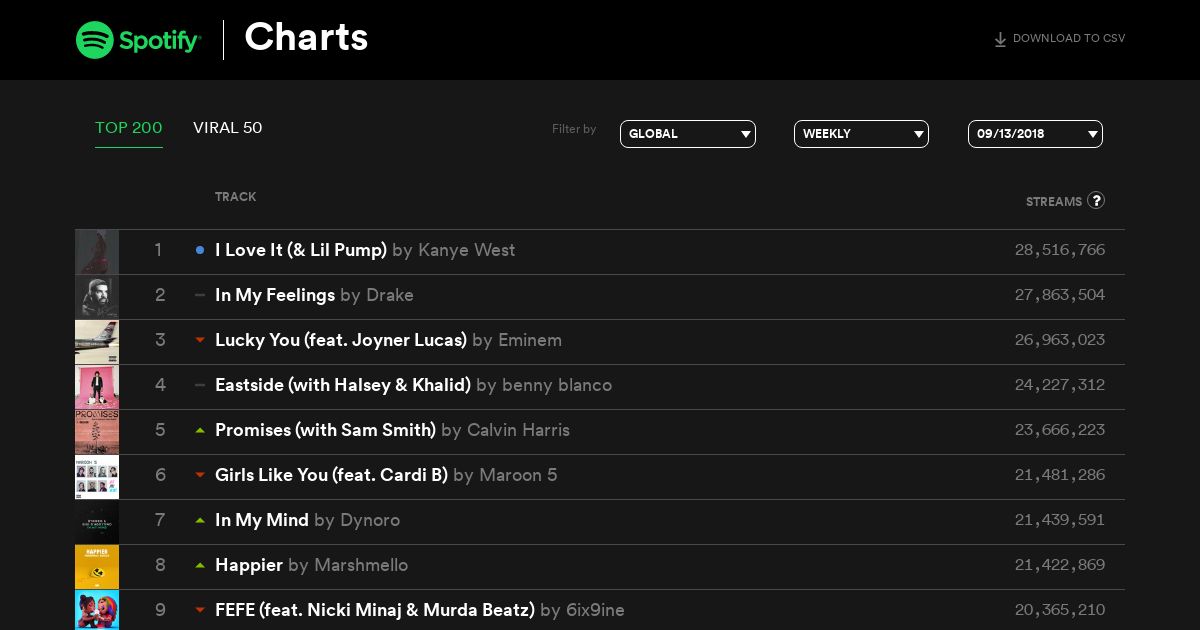Click the Spotify logo icon
Screen dimensions: 1200x630
coord(95,40)
